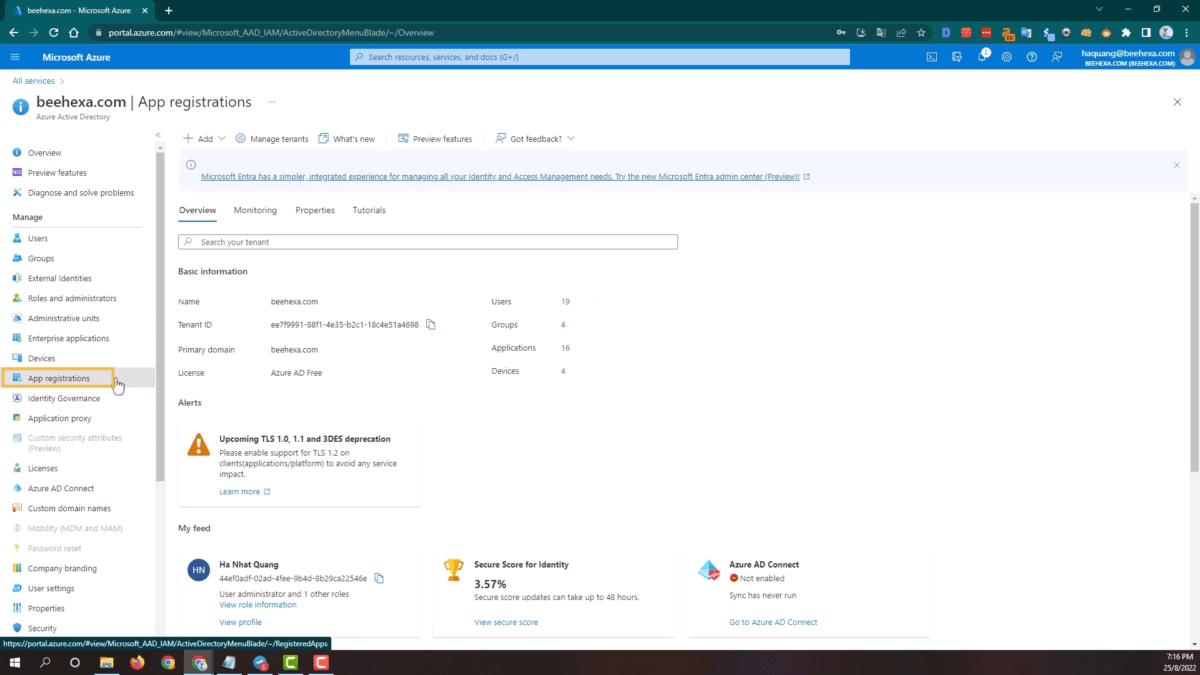
Task: Open the Azure portal settings gear
Action: [1007, 57]
